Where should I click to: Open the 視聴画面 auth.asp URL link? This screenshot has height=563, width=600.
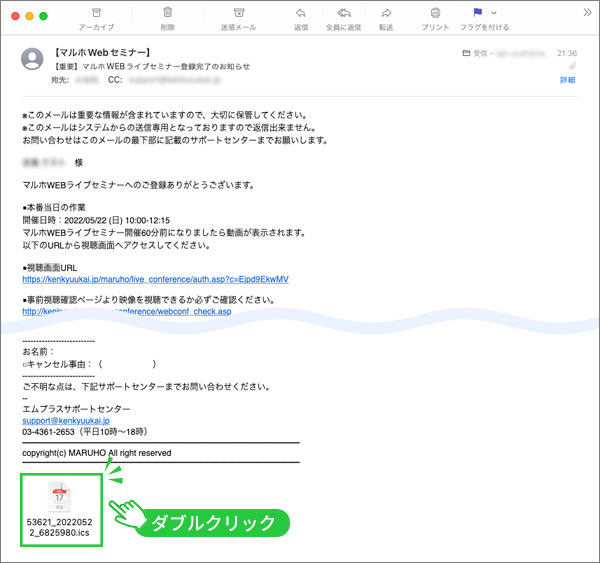(x=155, y=279)
